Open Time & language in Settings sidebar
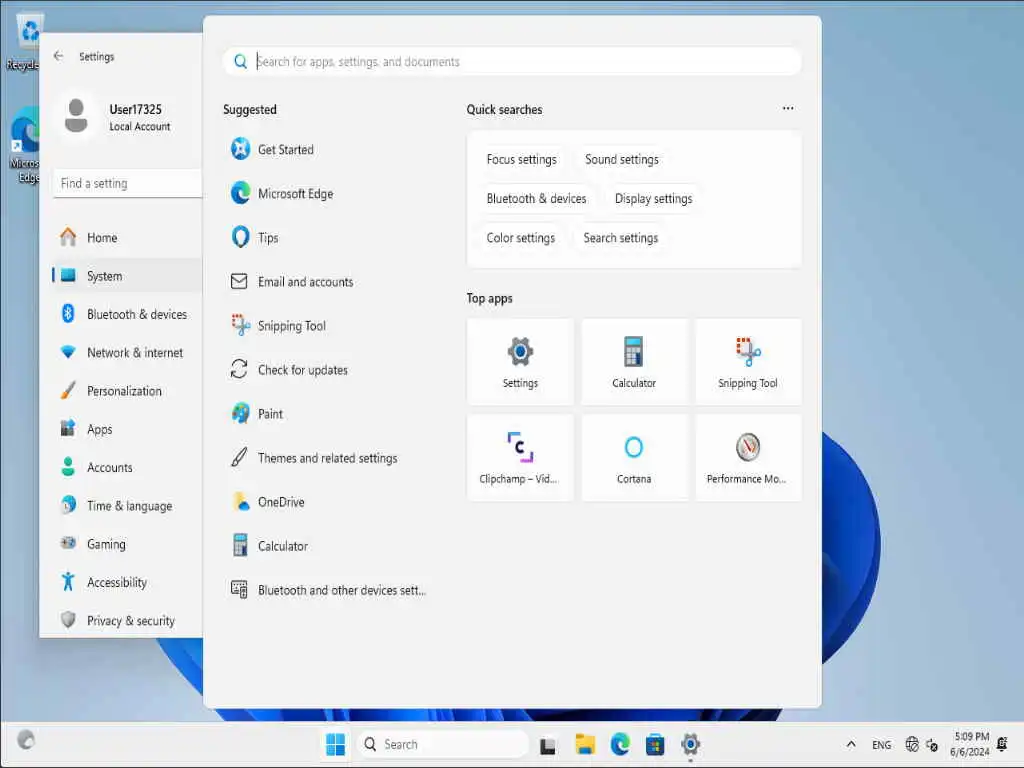The width and height of the screenshot is (1024, 768). [126, 506]
